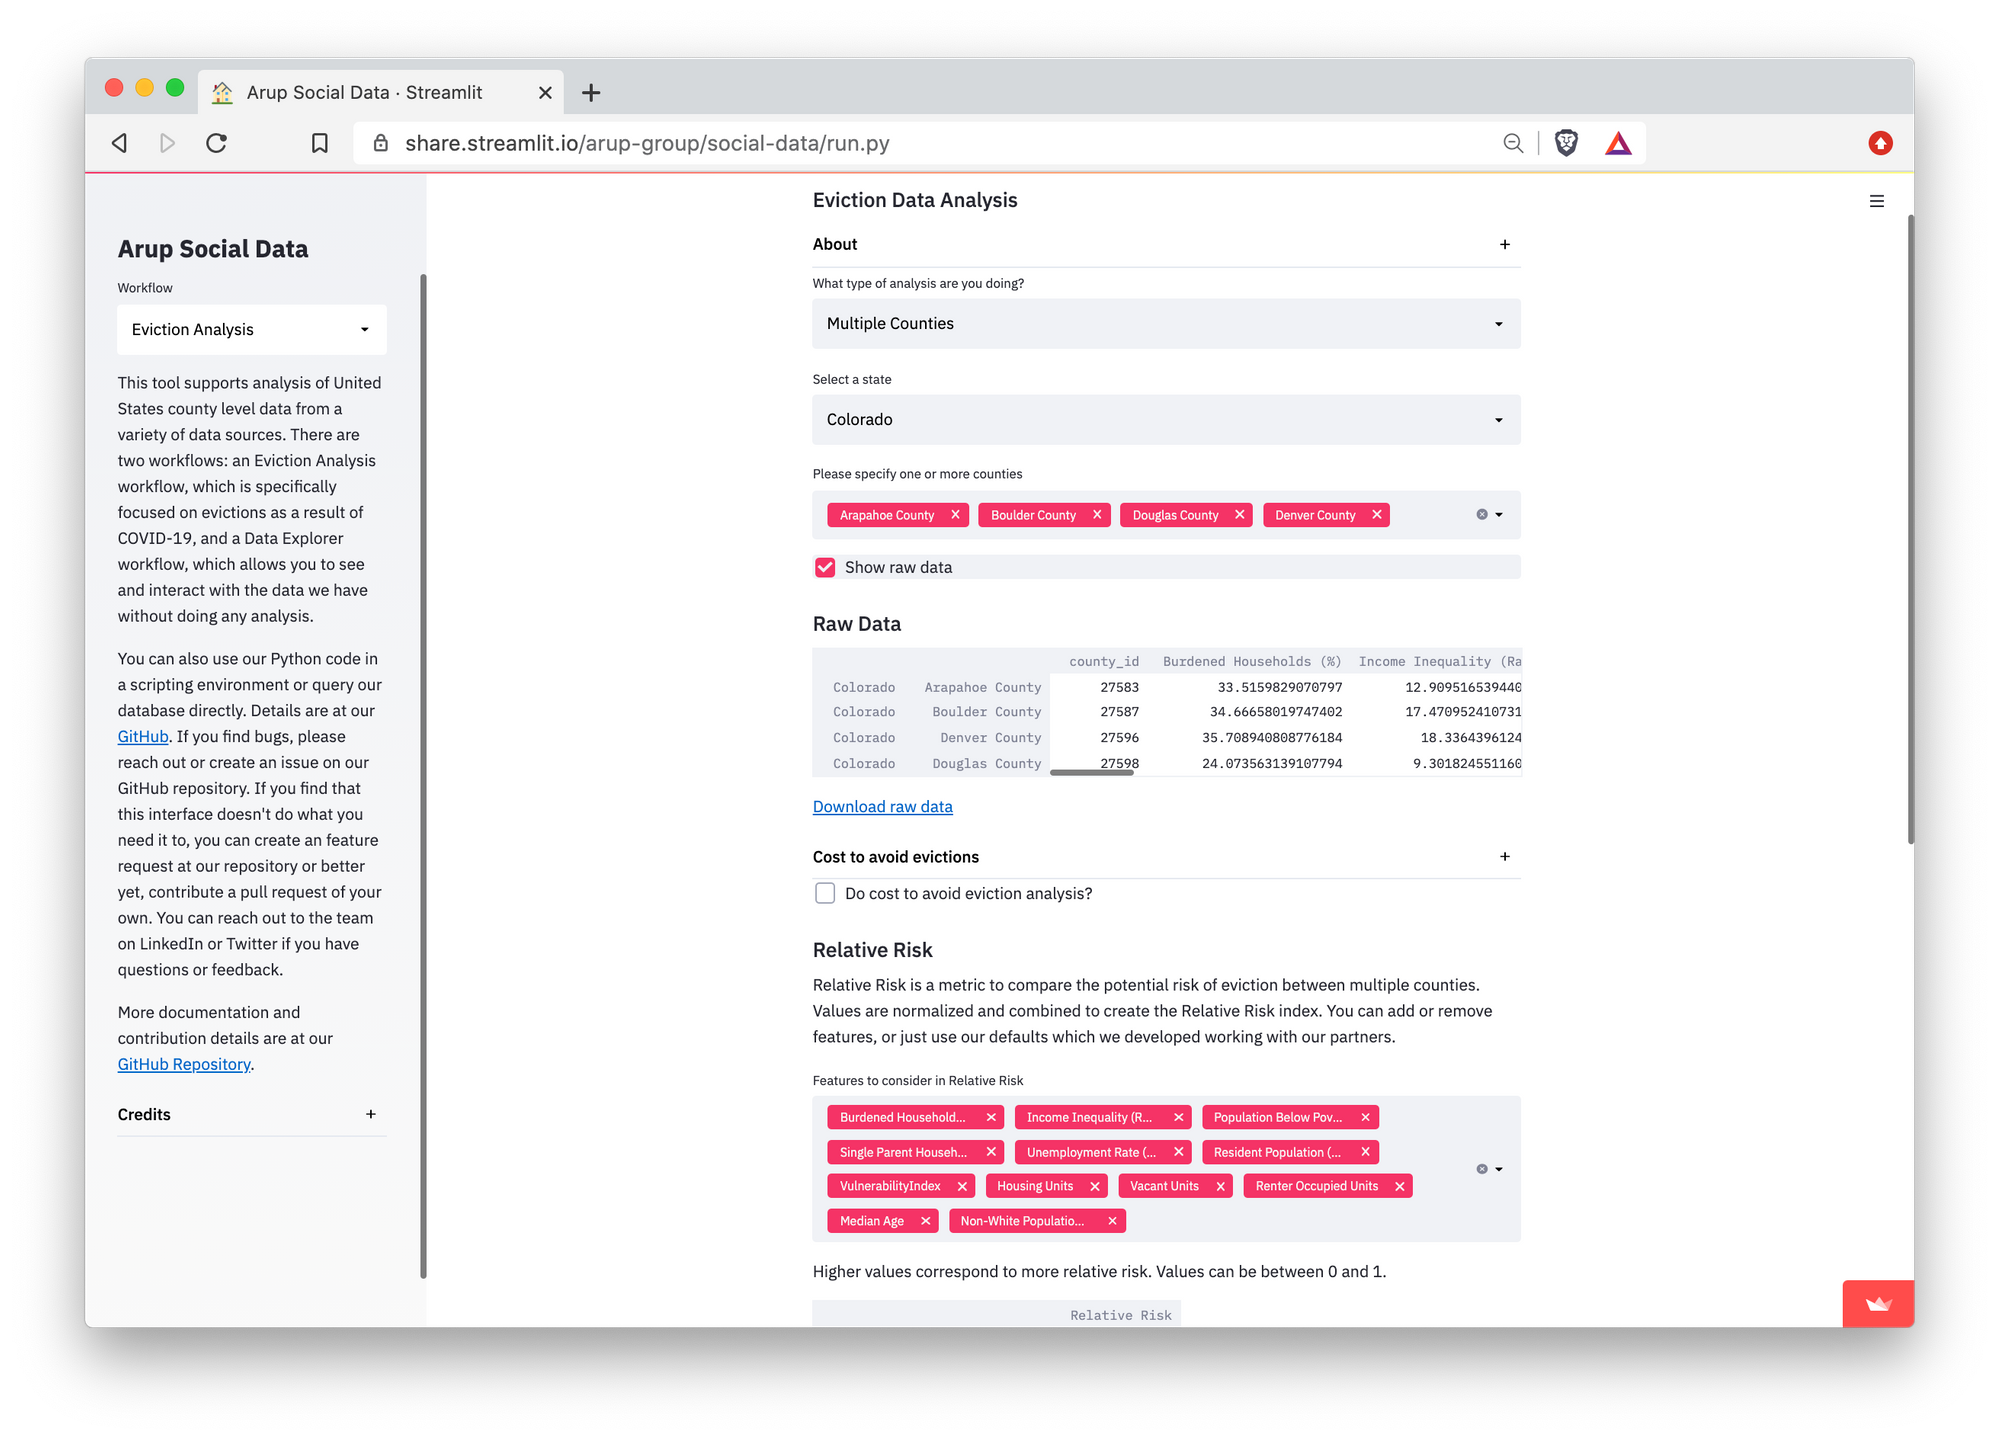Click the sidebar vertical scrollbar

pos(423,776)
